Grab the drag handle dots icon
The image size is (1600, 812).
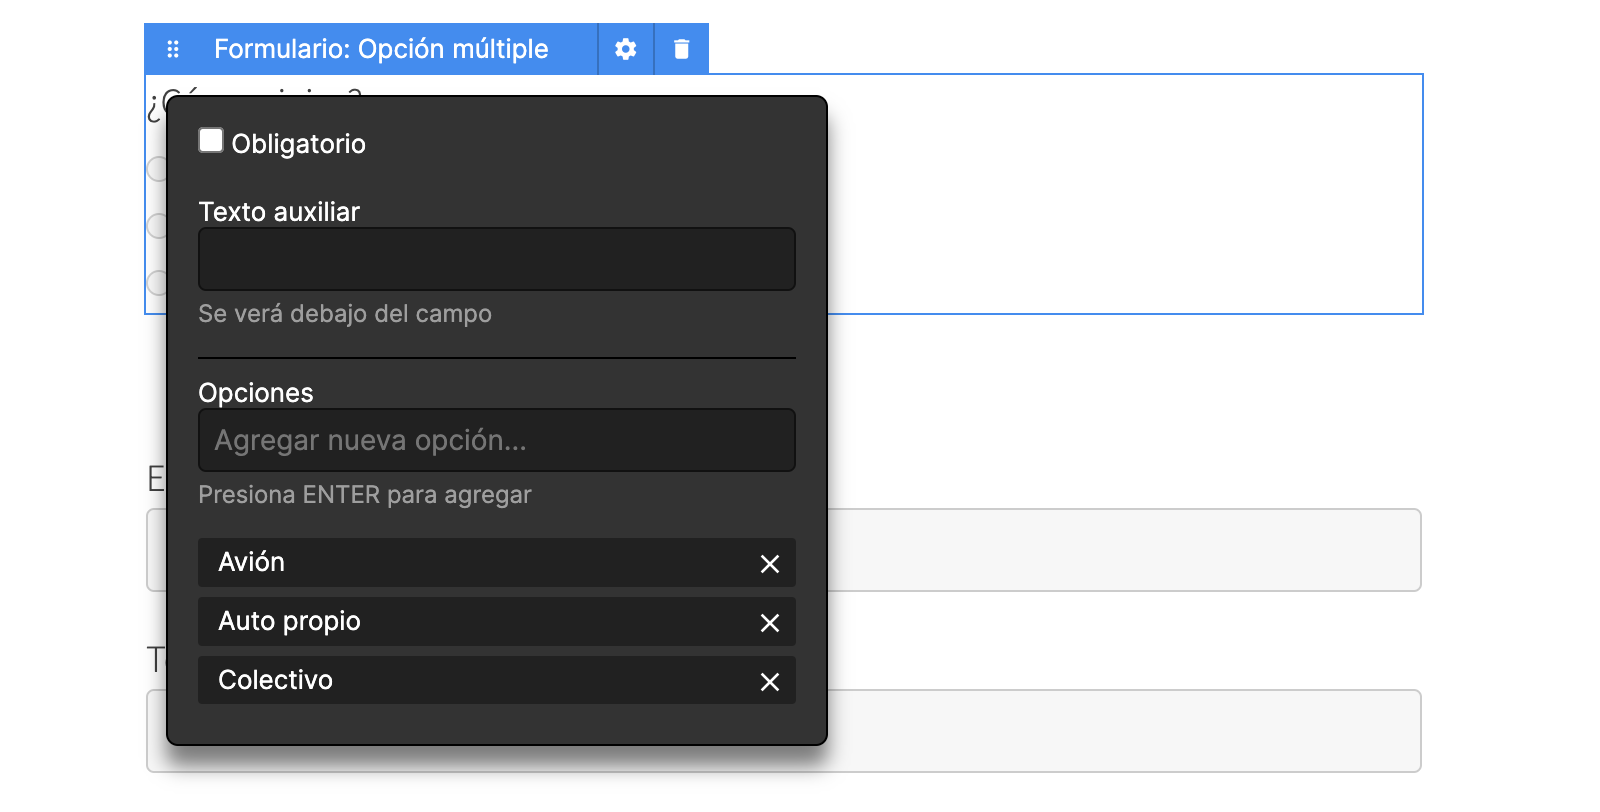tap(173, 49)
